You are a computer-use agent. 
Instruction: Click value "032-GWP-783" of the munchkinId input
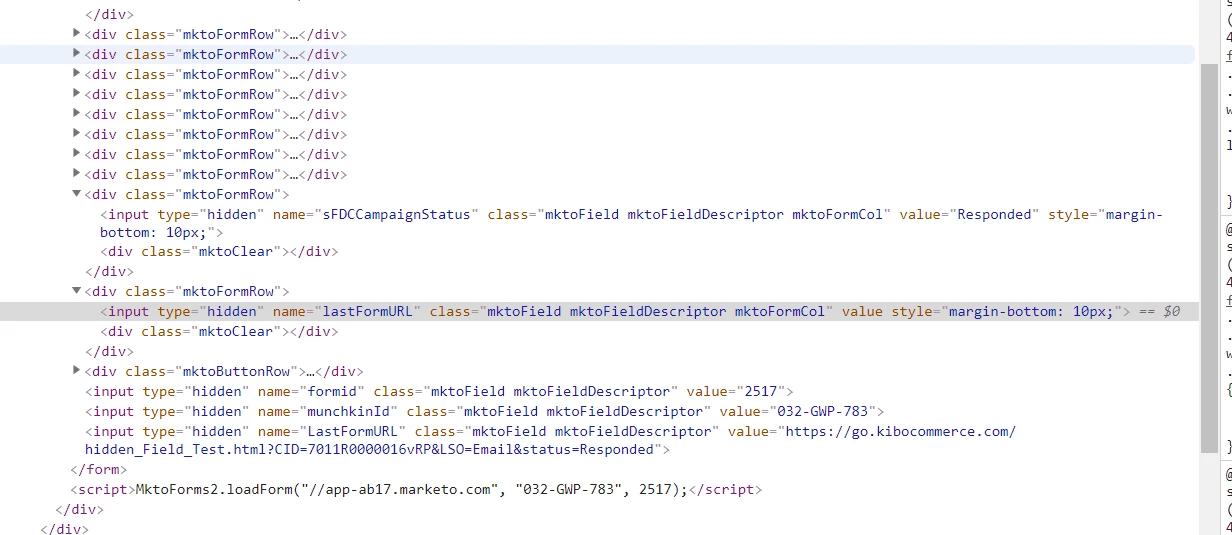(822, 411)
